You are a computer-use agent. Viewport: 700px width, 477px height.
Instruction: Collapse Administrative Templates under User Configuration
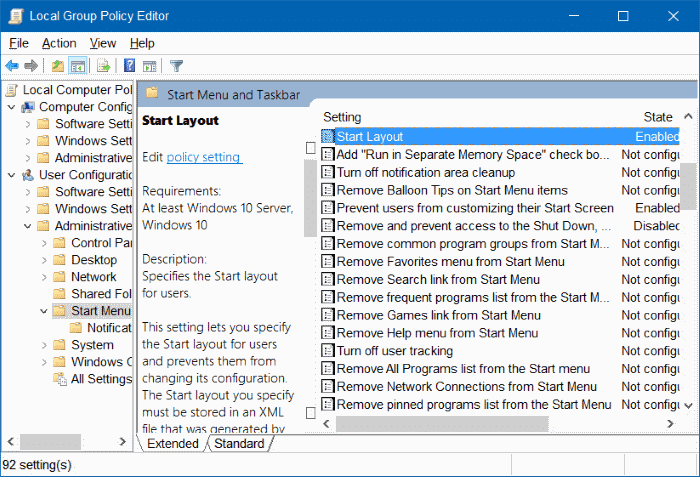28,226
